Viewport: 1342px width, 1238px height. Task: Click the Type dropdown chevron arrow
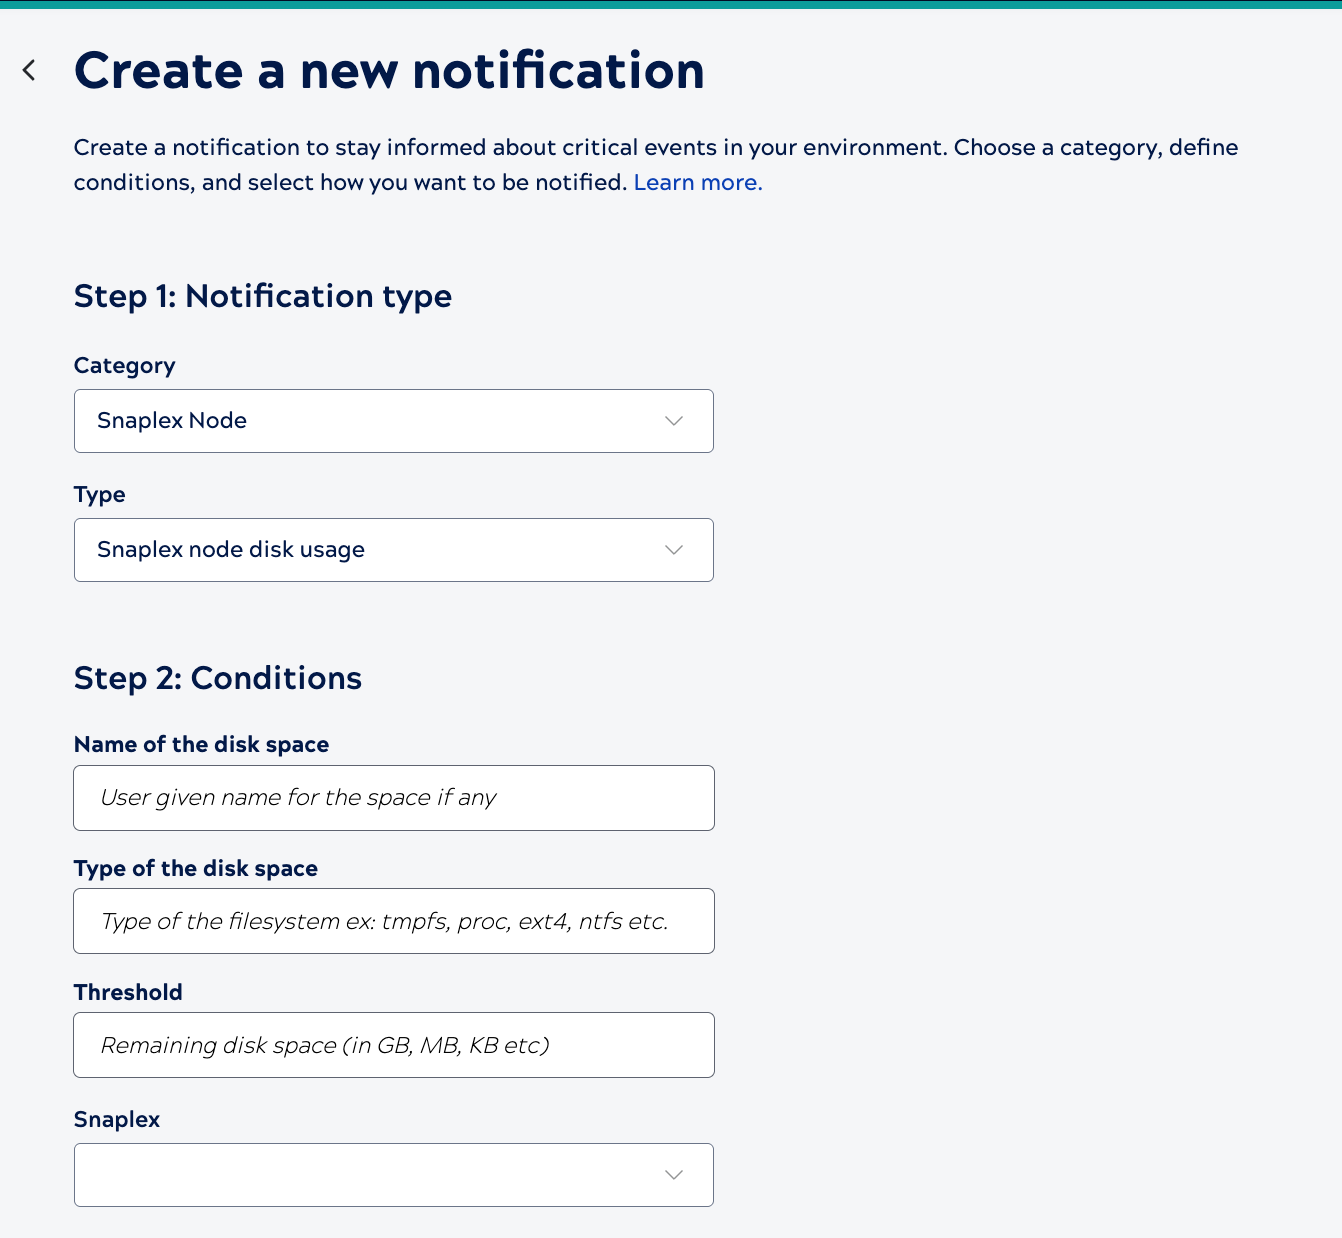(673, 550)
